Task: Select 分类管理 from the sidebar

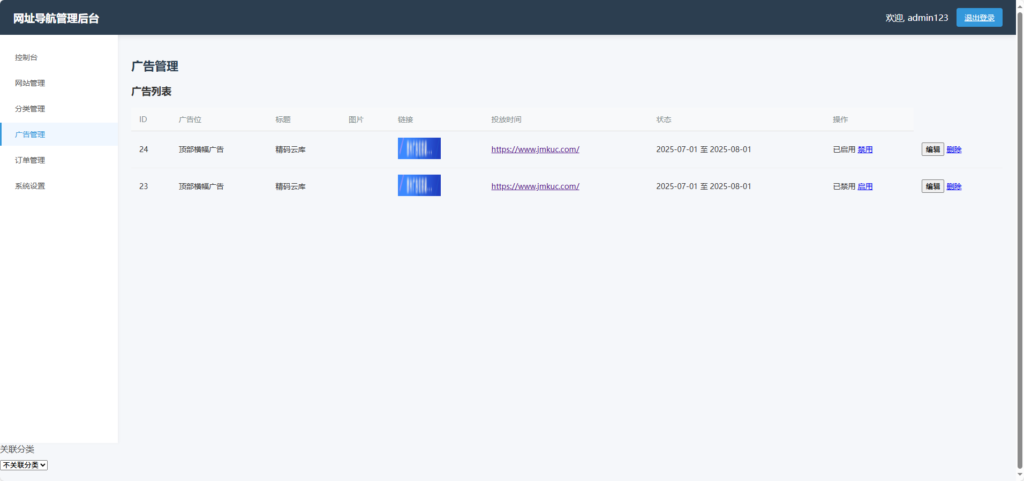Action: (x=30, y=108)
